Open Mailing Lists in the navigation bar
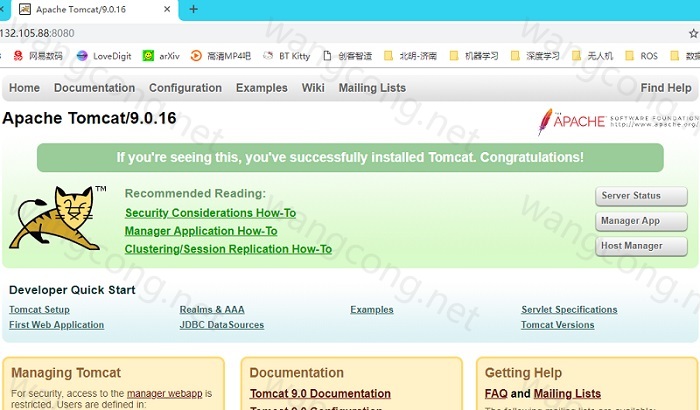Image resolution: width=700 pixels, height=410 pixels. click(x=372, y=88)
